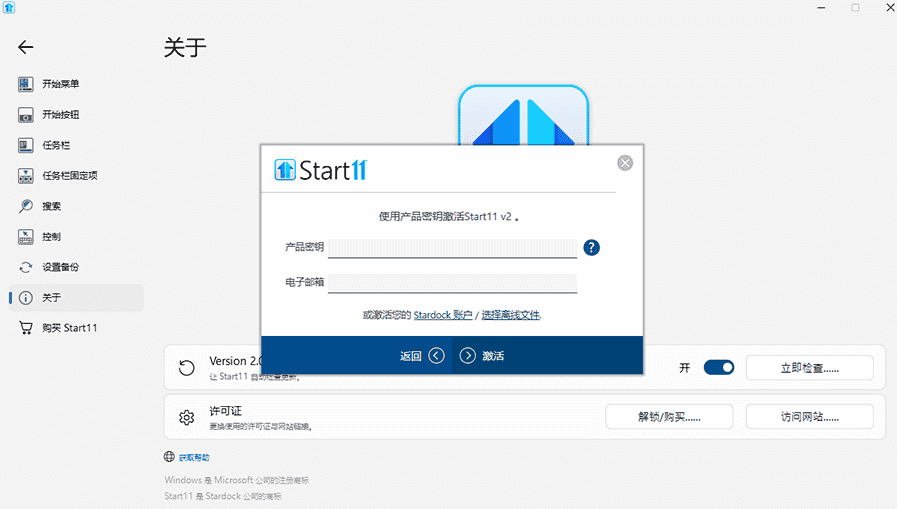Click the Taskbar (任务栏) sidebar icon

pos(26,145)
